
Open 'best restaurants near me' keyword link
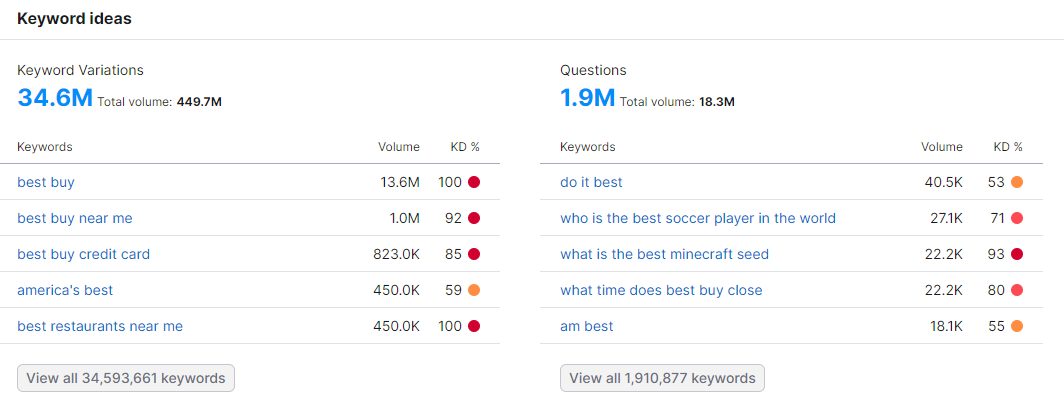pyautogui.click(x=100, y=326)
